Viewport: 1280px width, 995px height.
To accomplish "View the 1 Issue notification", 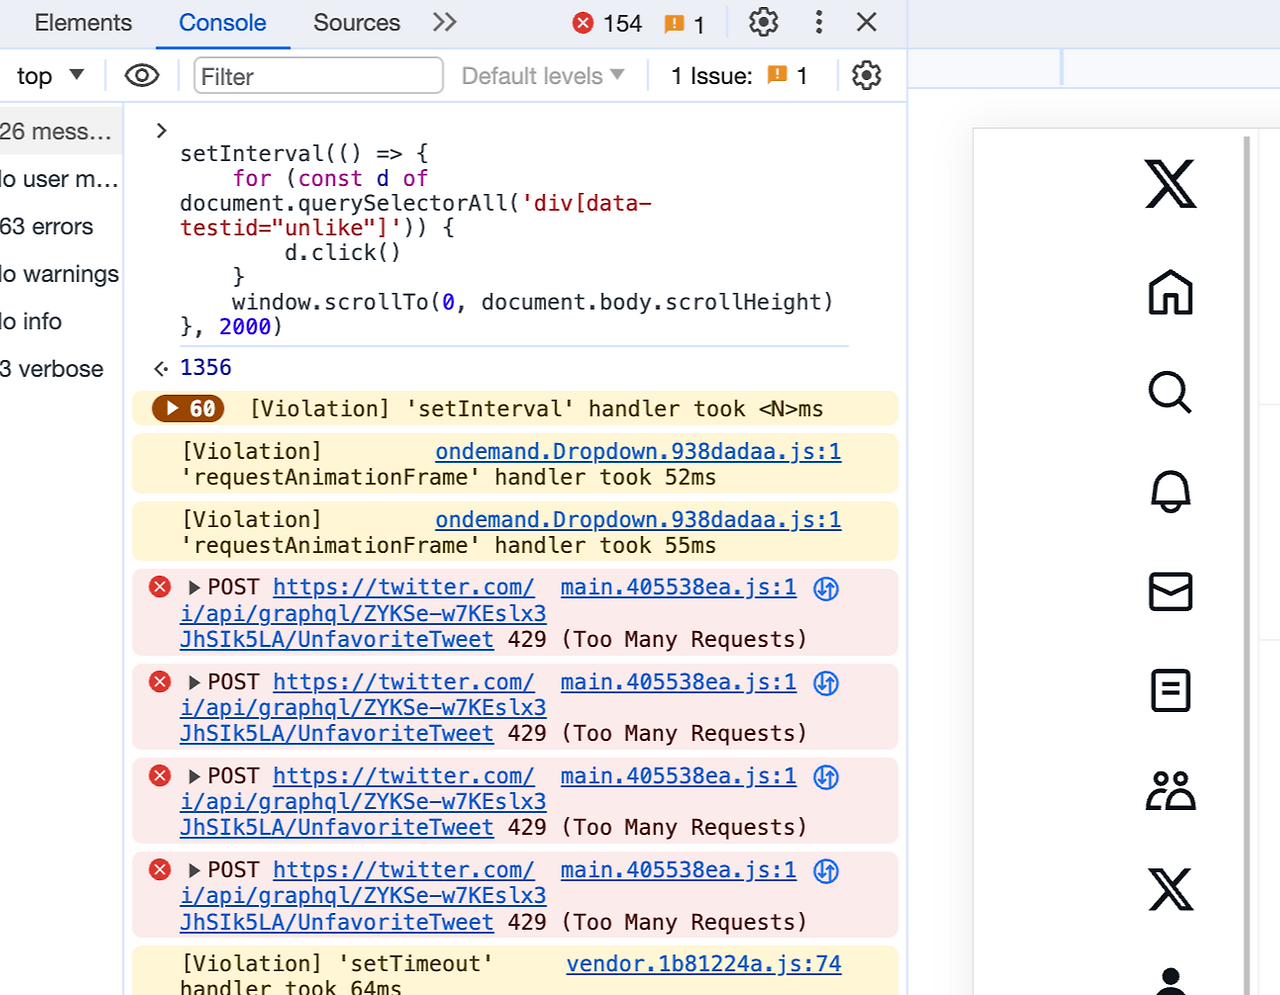I will [x=739, y=75].
